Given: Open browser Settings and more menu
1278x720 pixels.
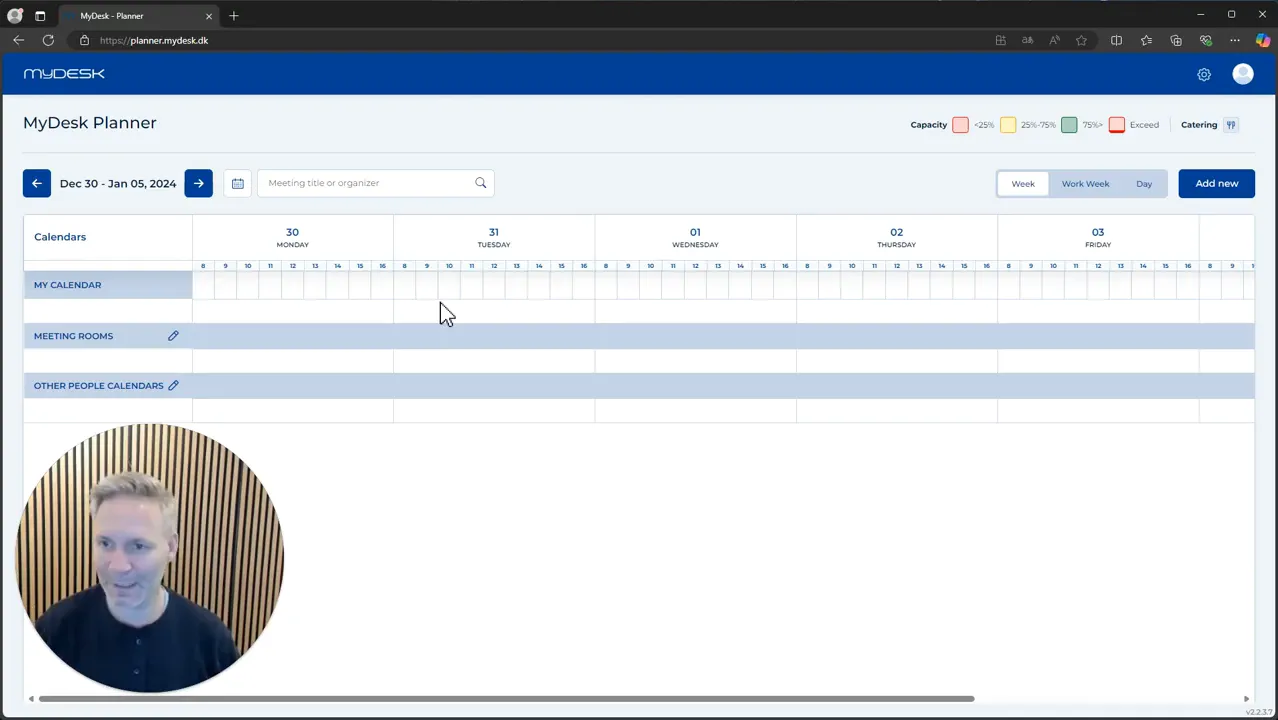Looking at the screenshot, I should click(x=1235, y=40).
